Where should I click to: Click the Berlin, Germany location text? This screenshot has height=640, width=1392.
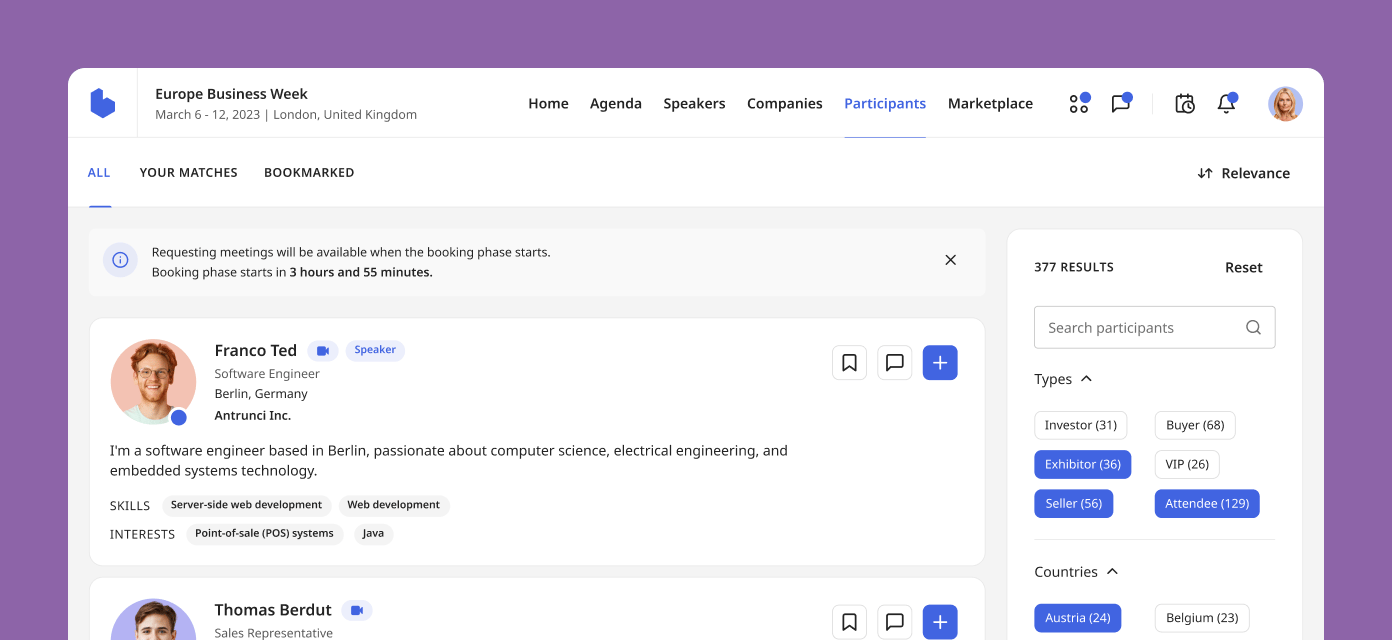tap(261, 393)
